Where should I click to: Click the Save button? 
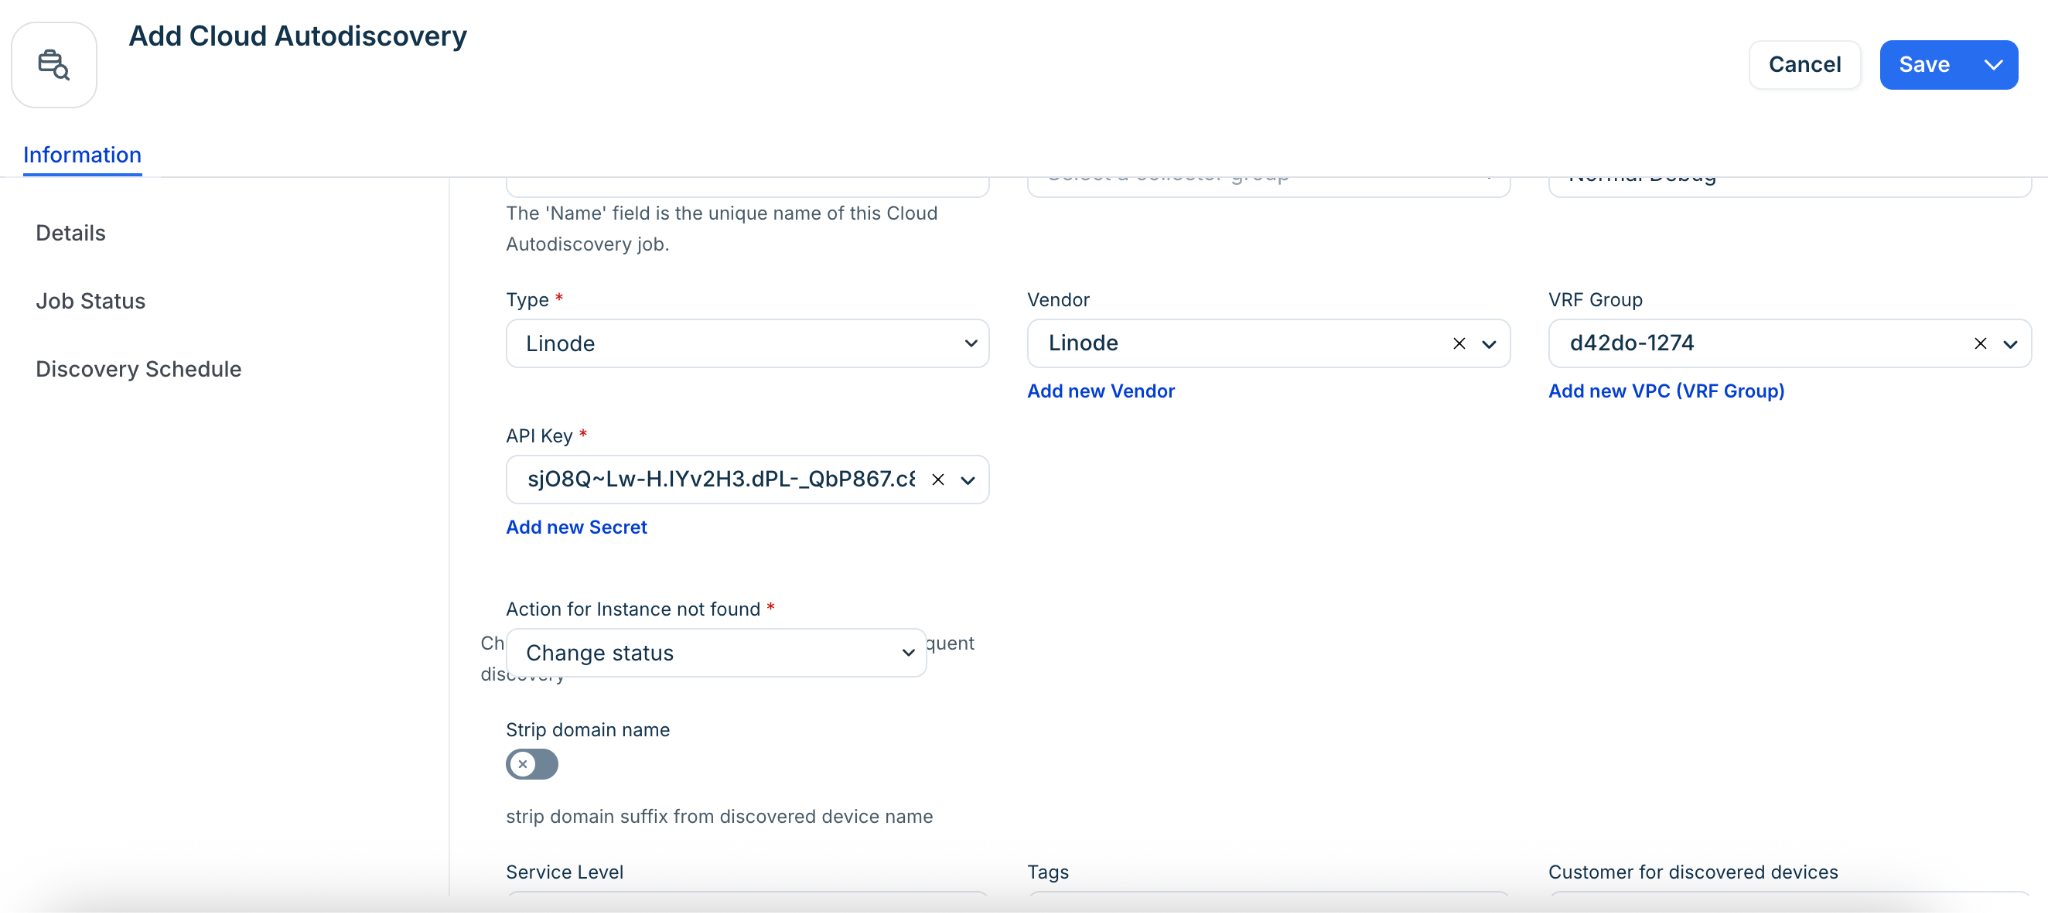(1925, 65)
